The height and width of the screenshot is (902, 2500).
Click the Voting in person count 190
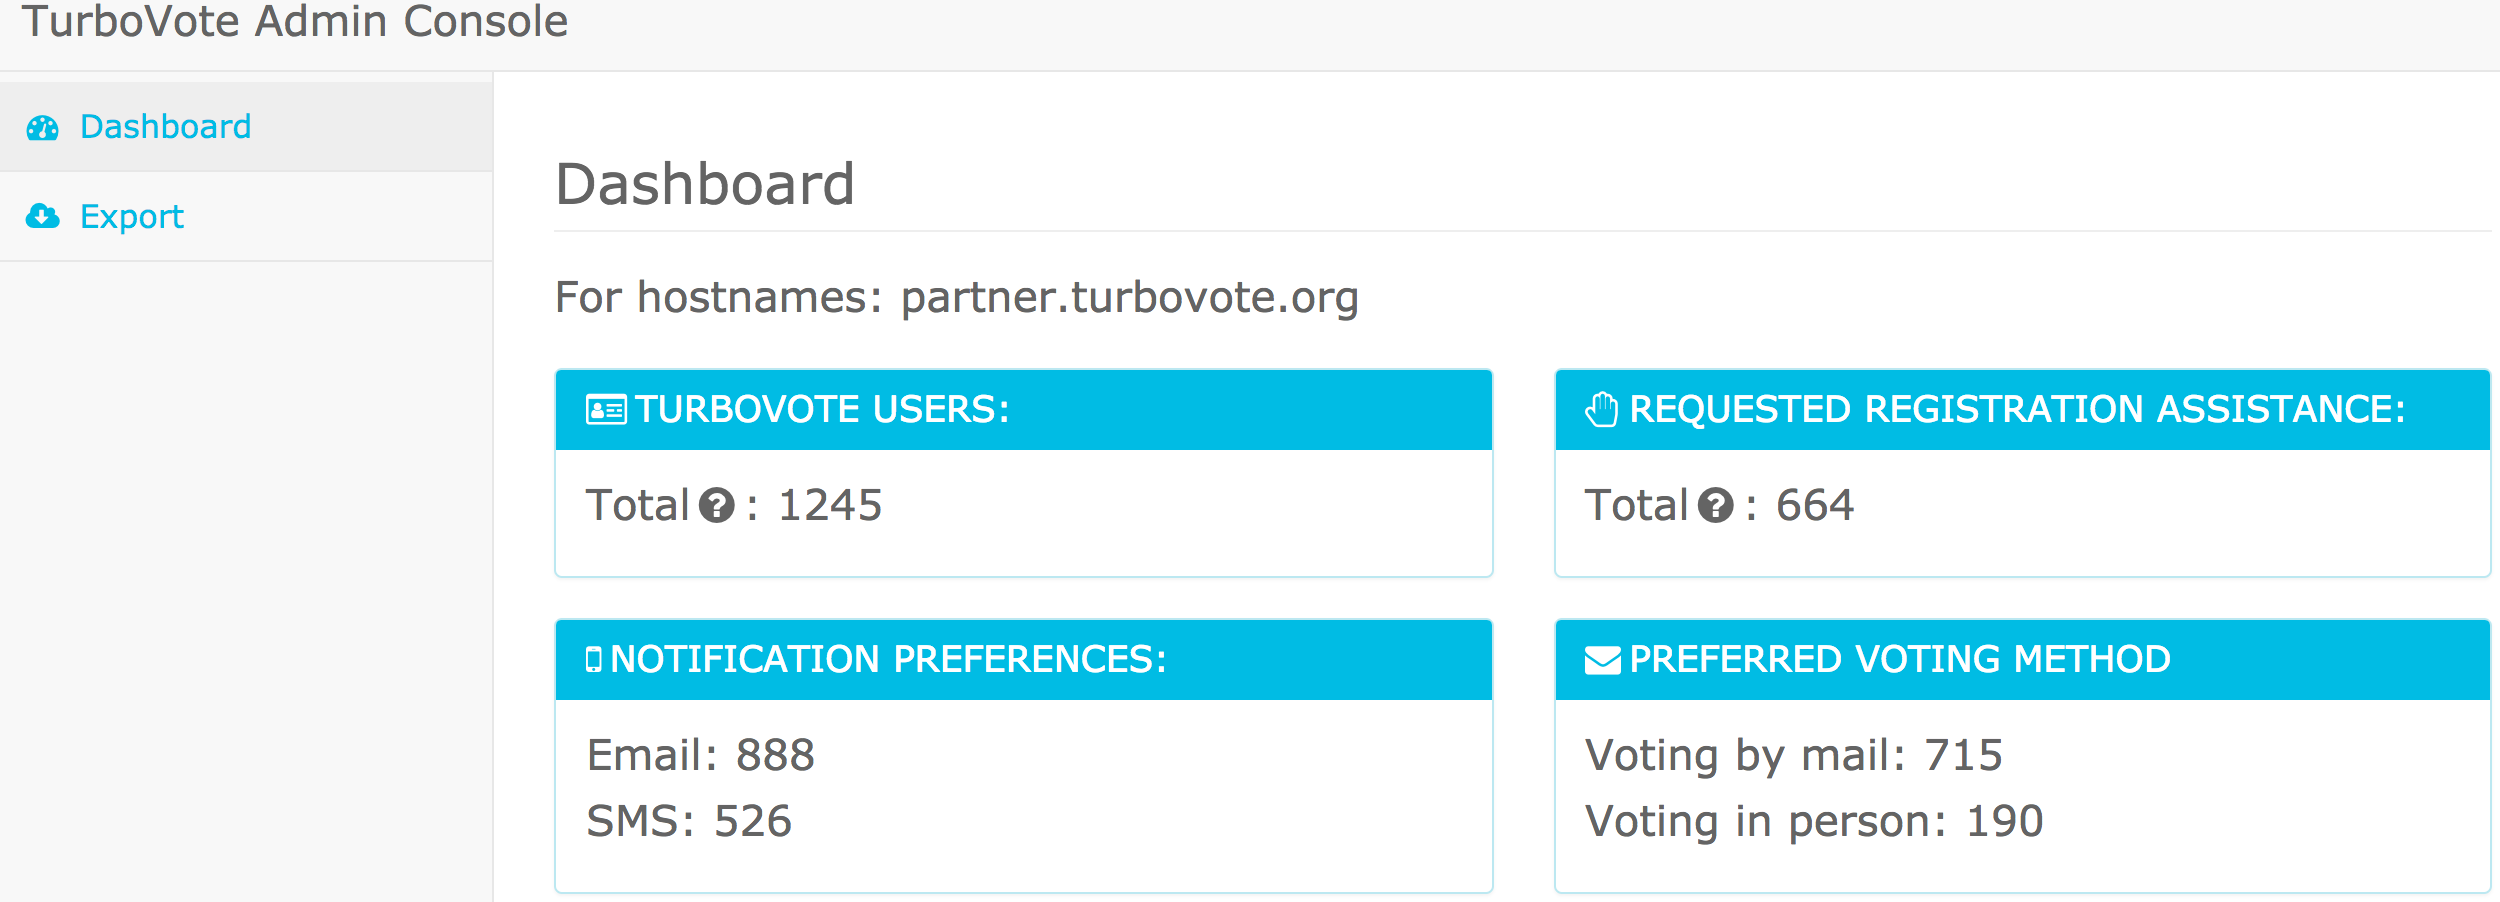click(2005, 822)
